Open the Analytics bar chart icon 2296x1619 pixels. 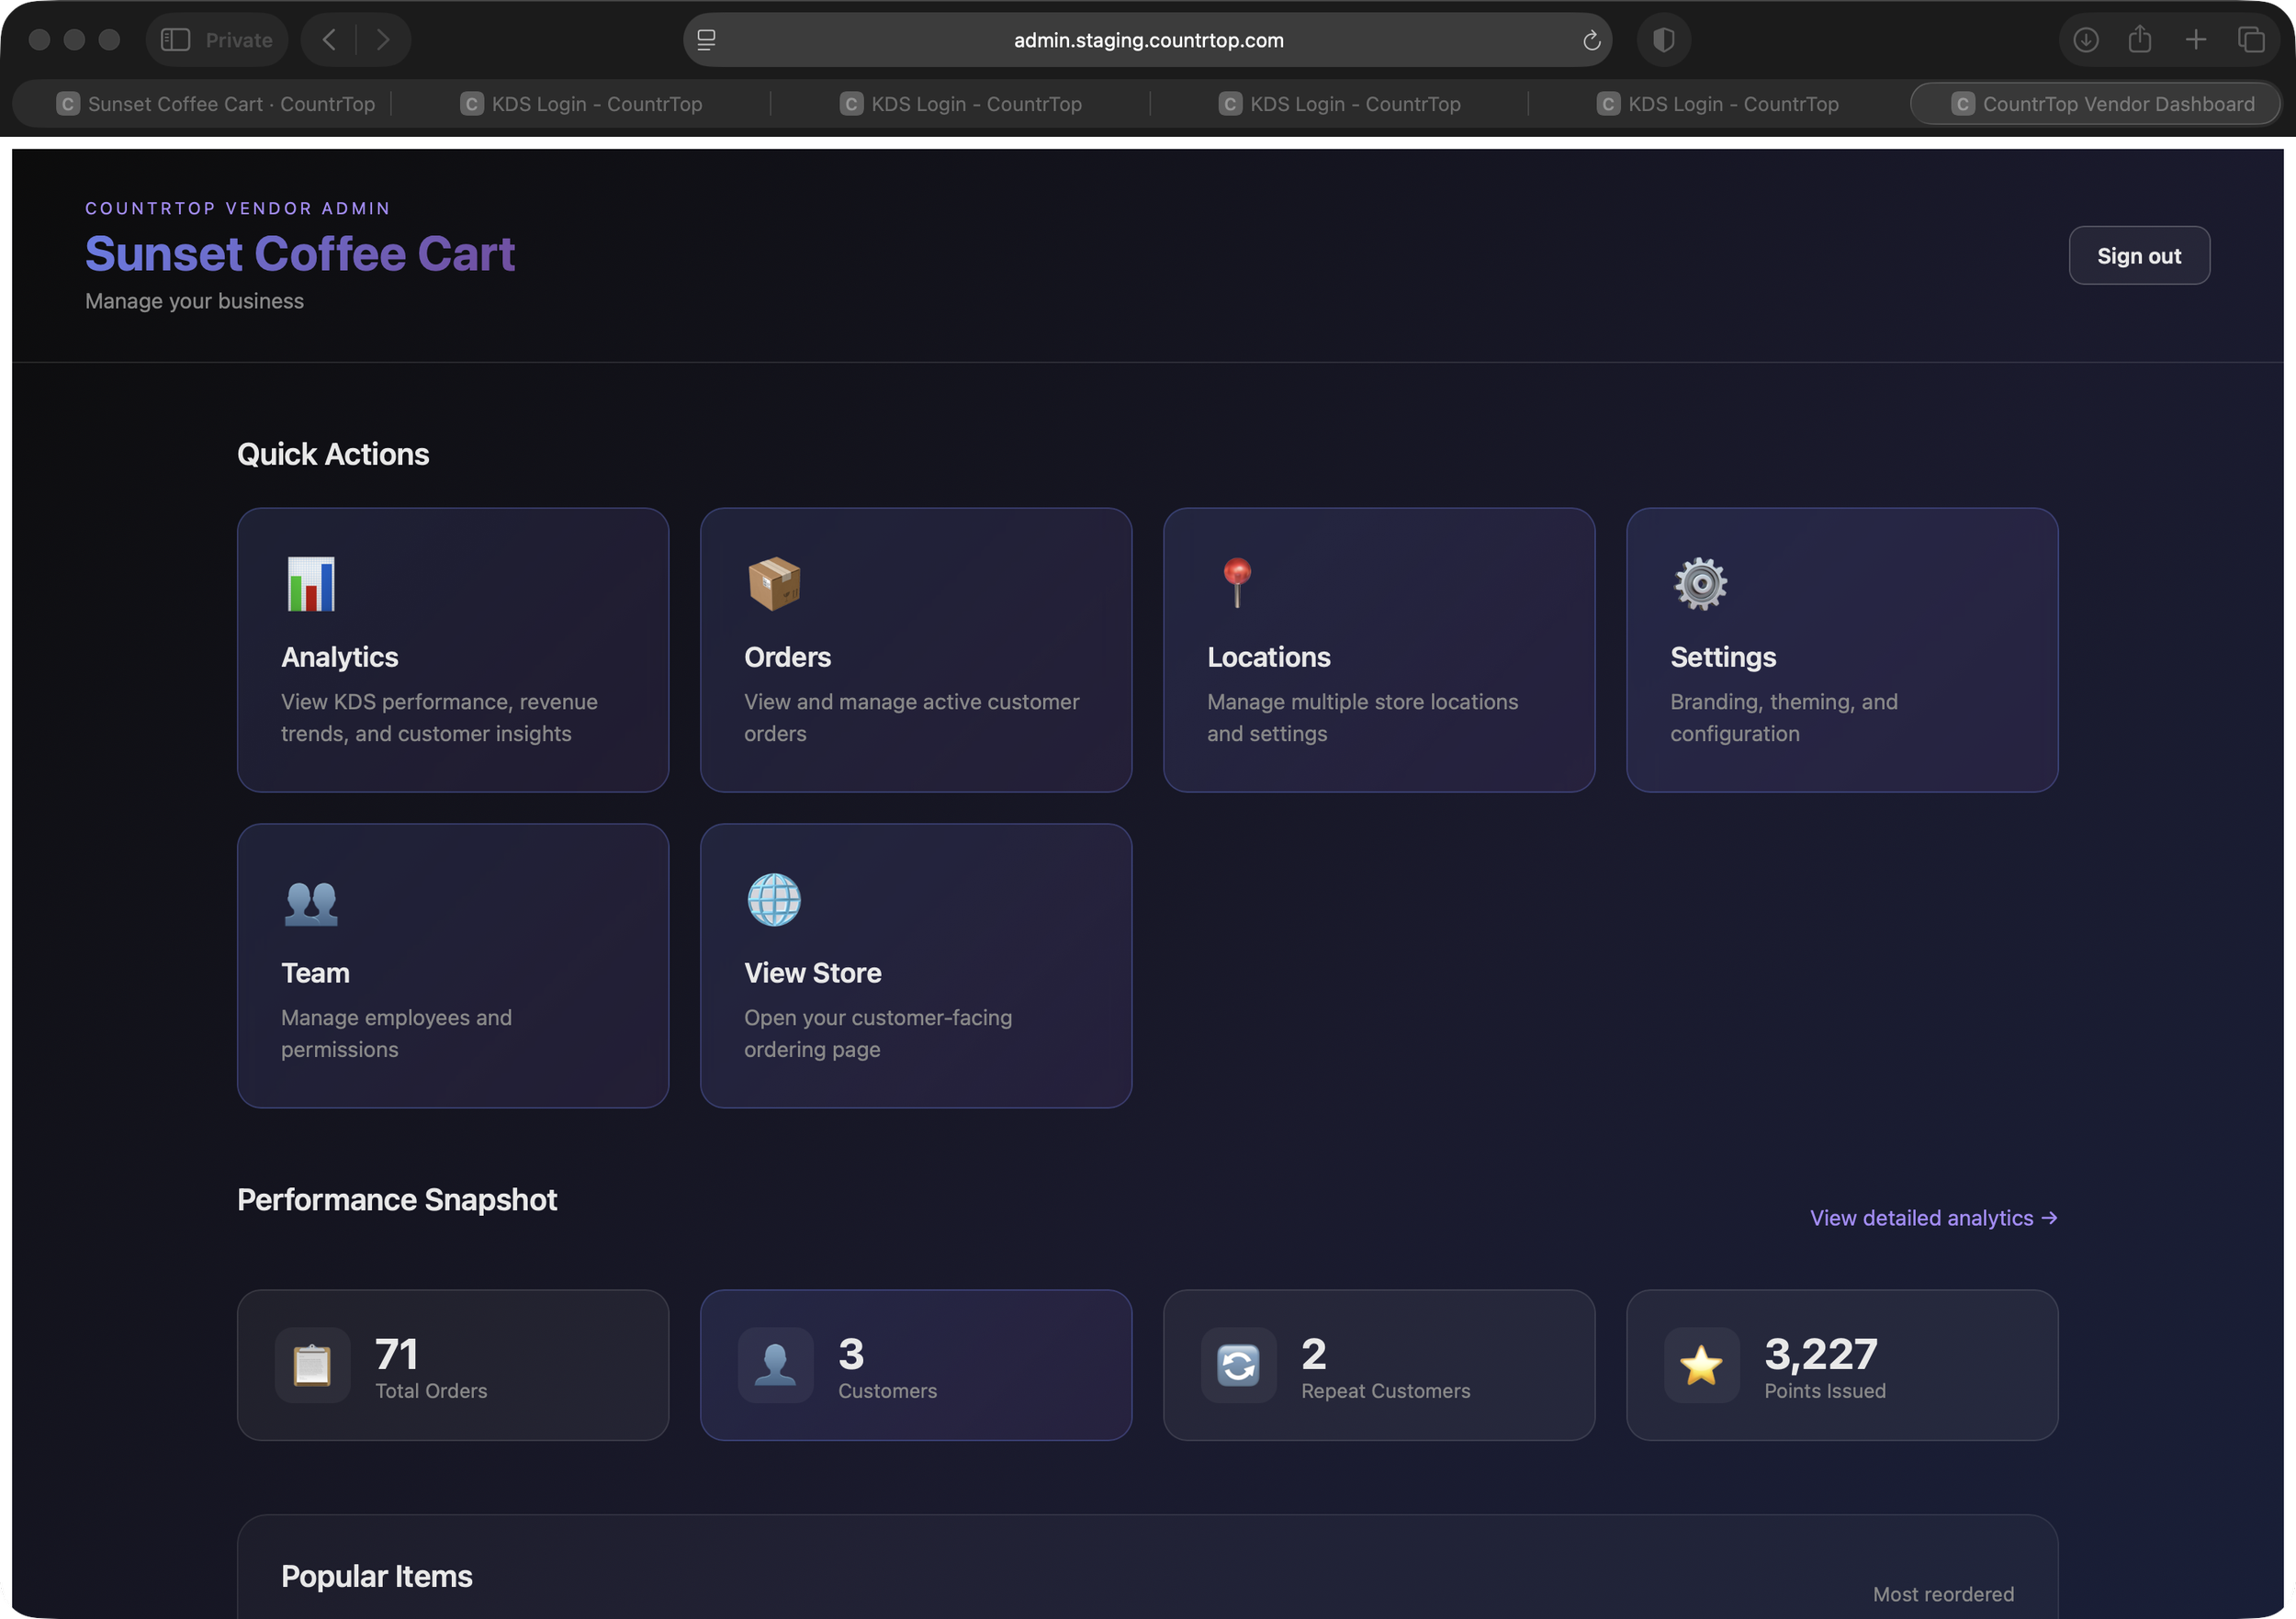pos(311,584)
